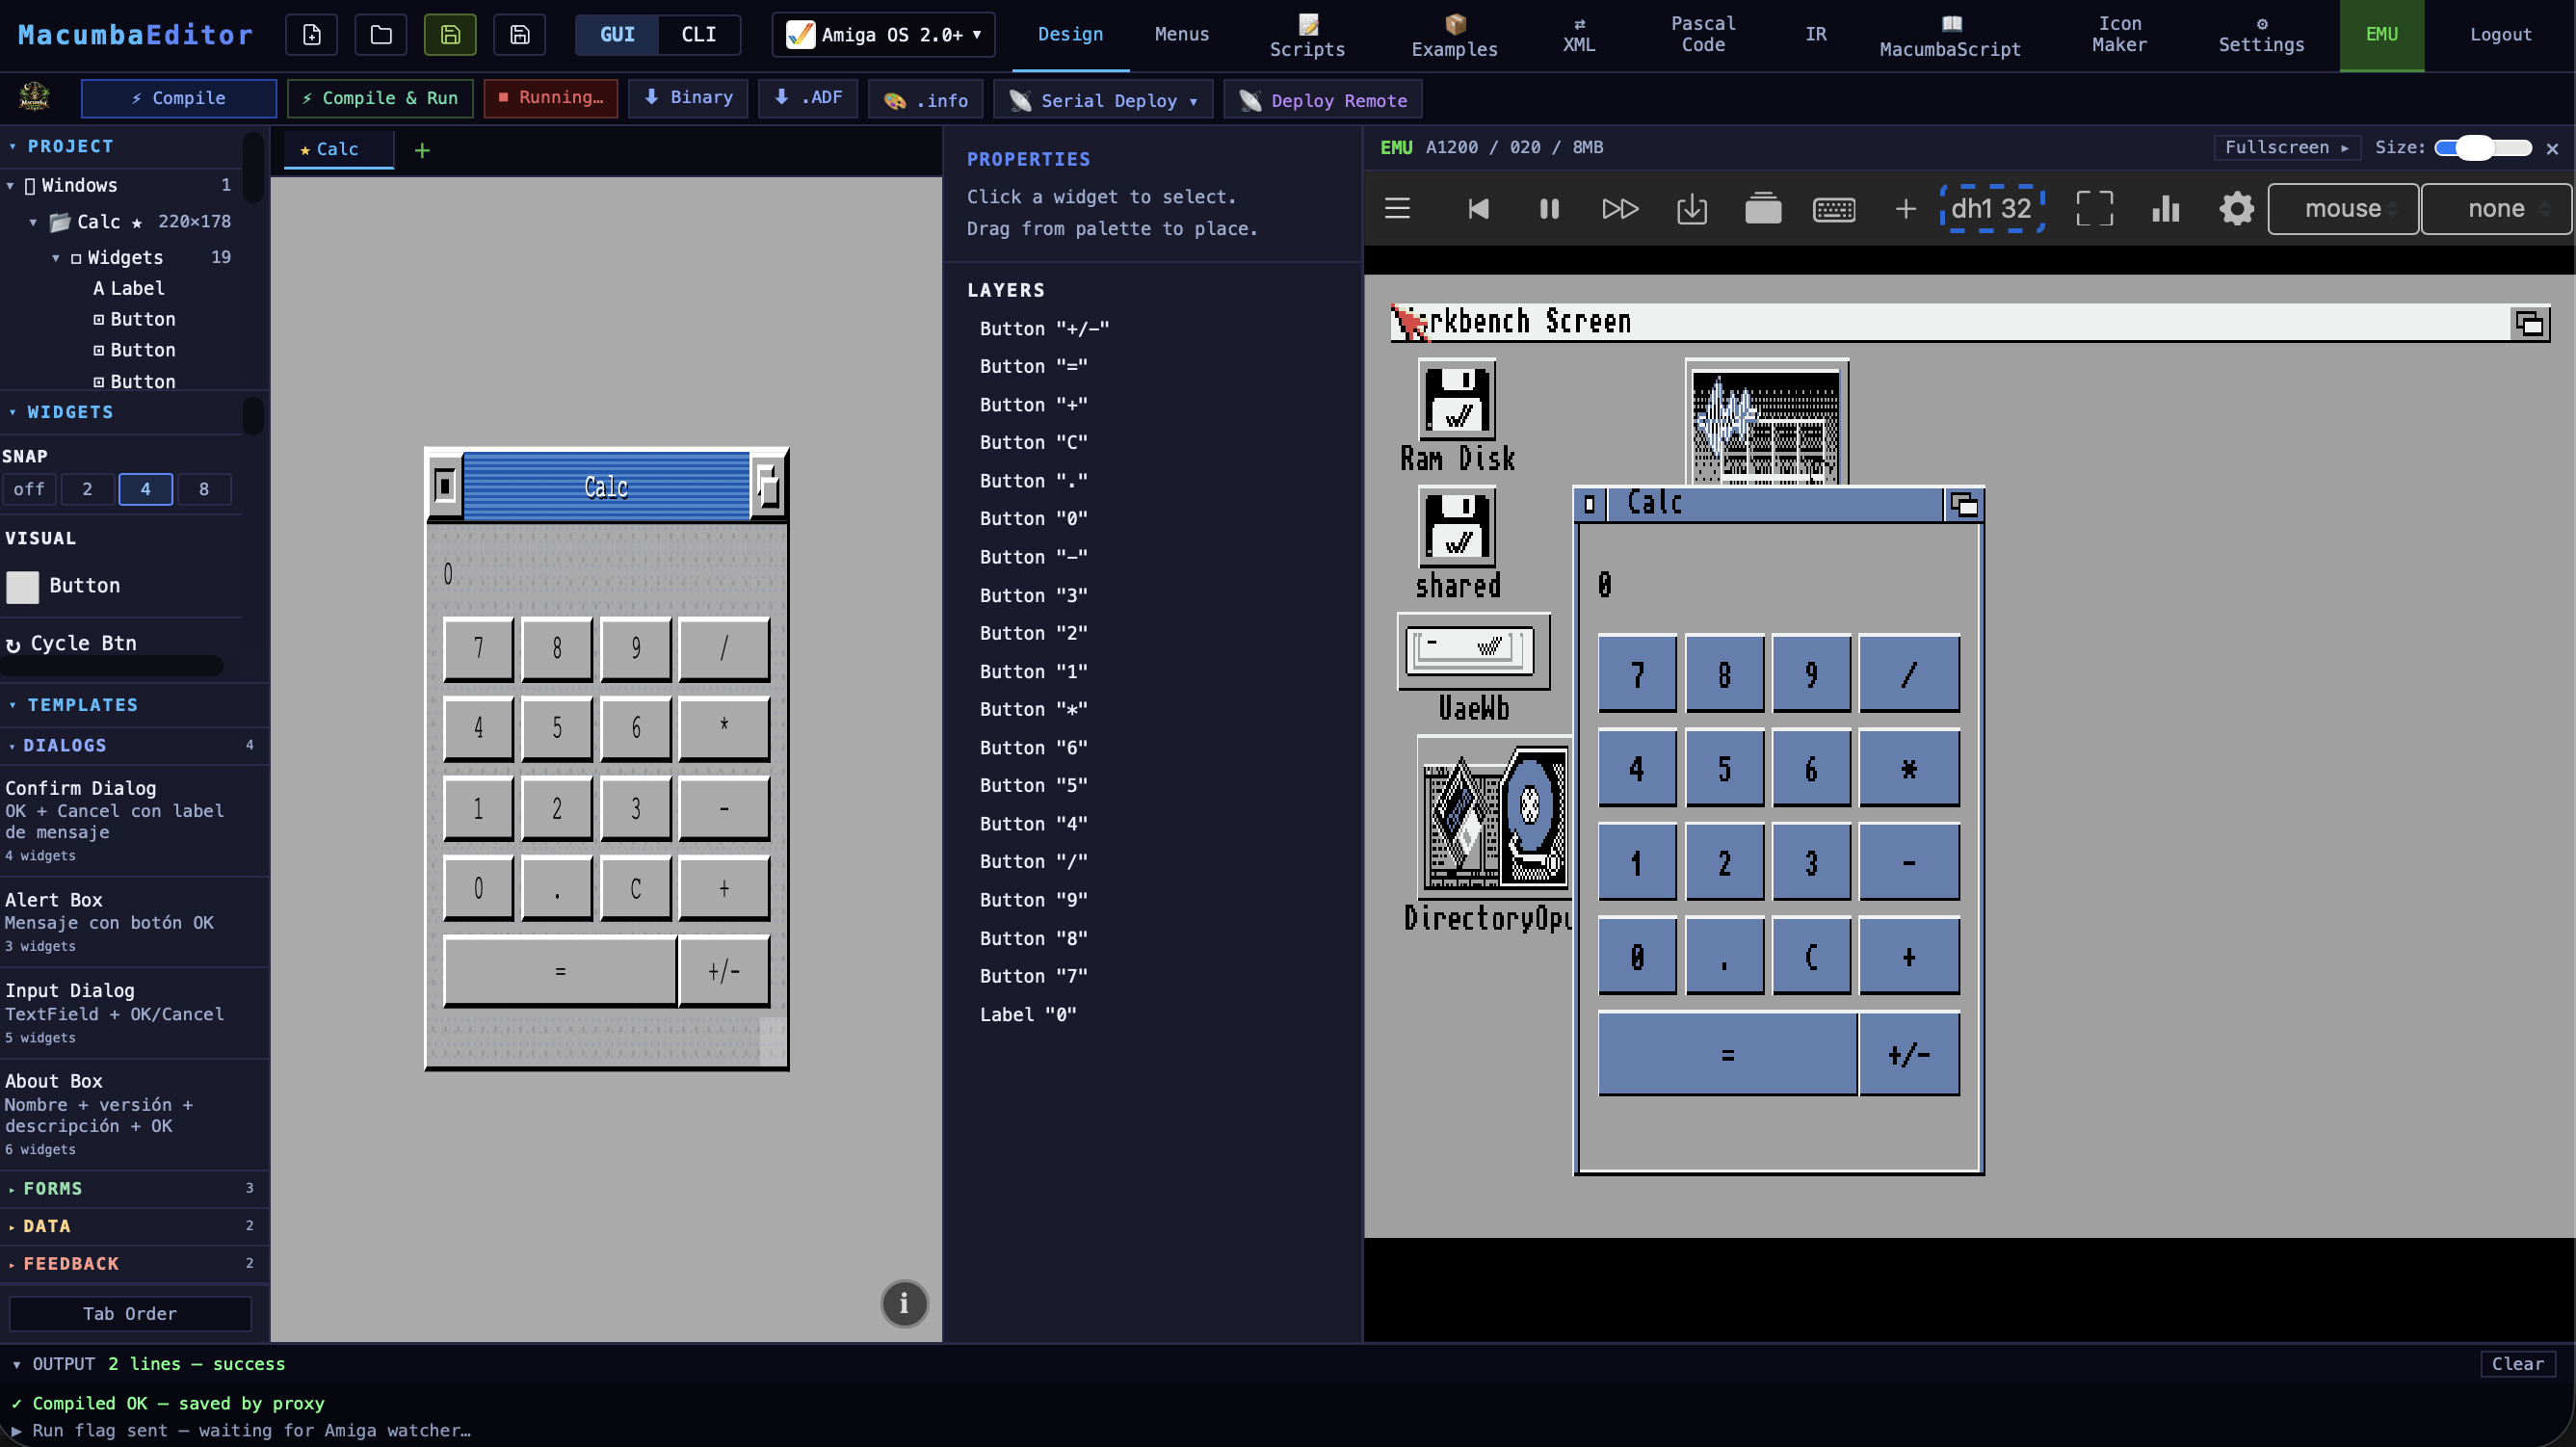Click Logout
Screen dimensions: 2576x1447
[x=2500, y=34]
